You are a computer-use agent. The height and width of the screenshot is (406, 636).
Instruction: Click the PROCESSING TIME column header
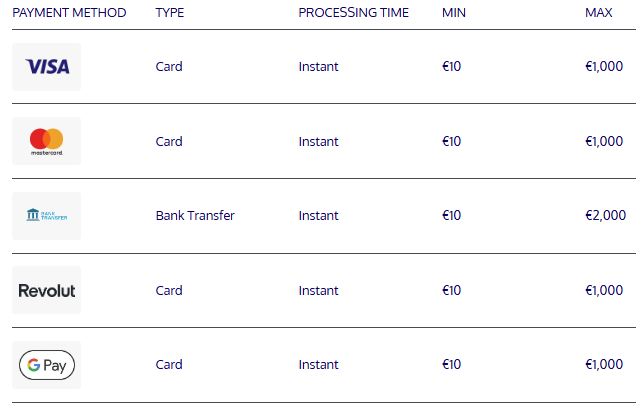[x=353, y=13]
